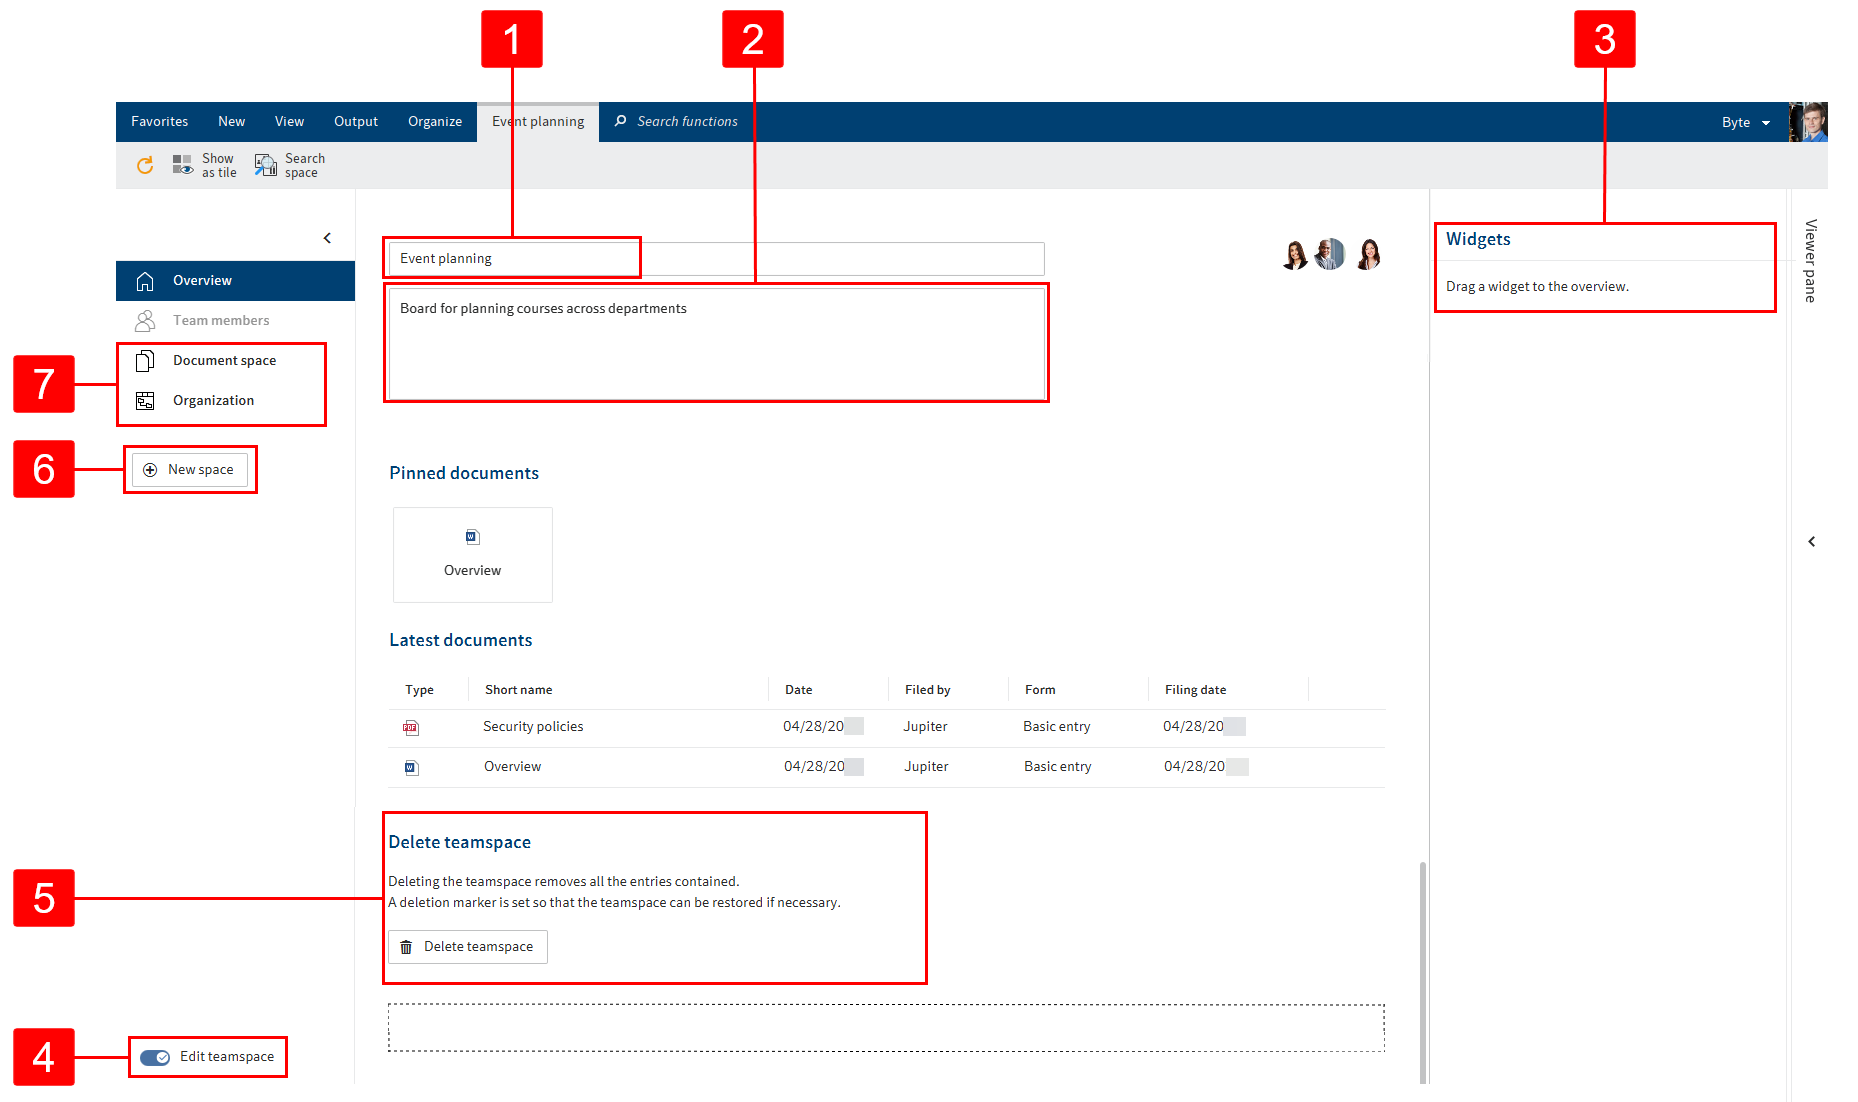Open Search space via its toolbar icon

(266, 164)
